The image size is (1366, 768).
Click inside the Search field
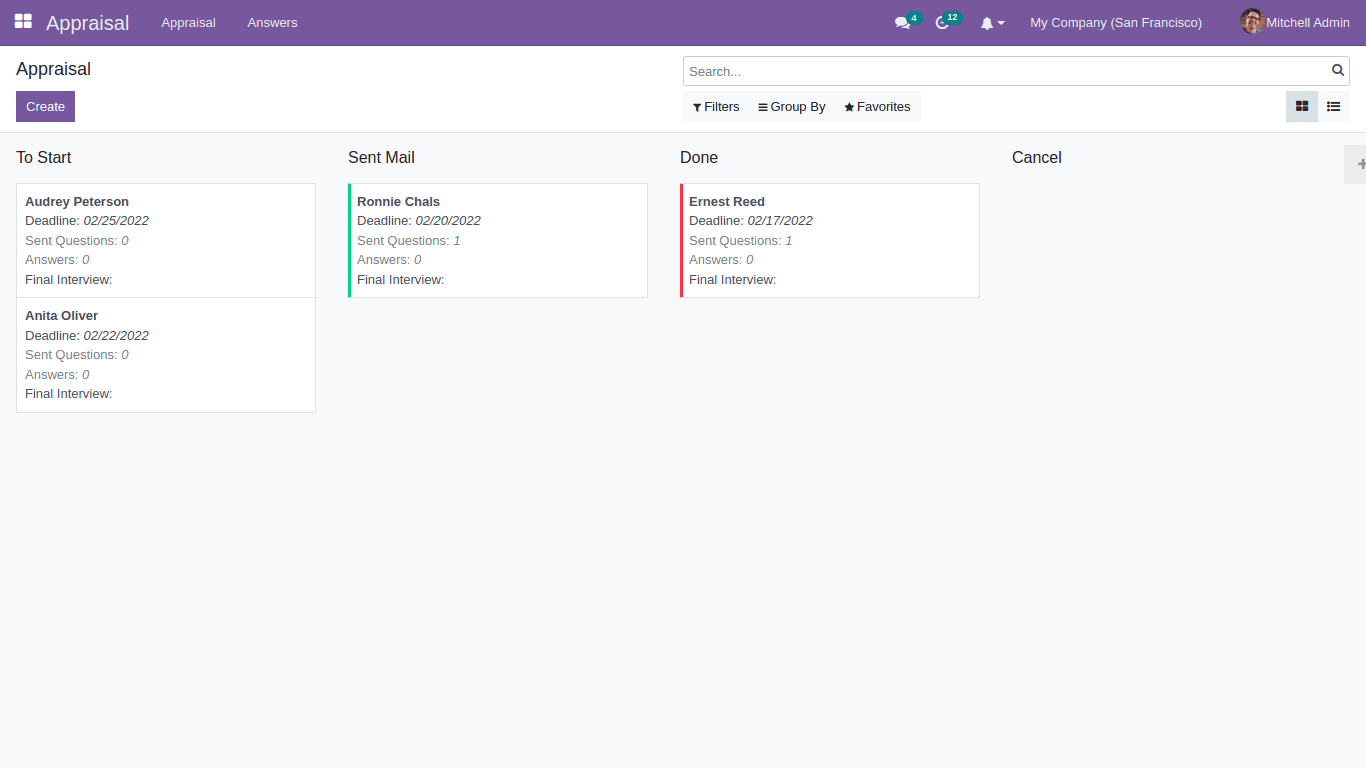pyautogui.click(x=1000, y=70)
